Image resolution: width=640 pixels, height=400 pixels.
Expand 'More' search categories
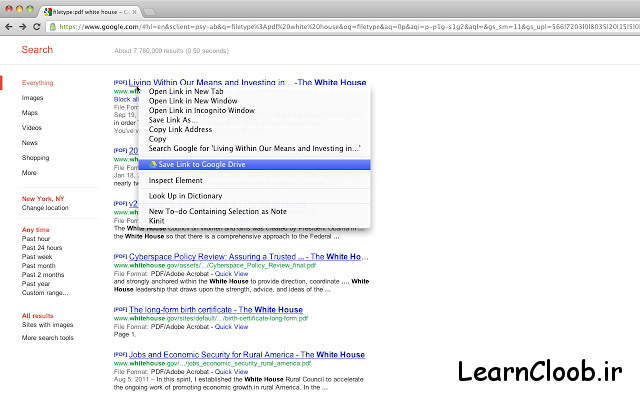[29, 173]
